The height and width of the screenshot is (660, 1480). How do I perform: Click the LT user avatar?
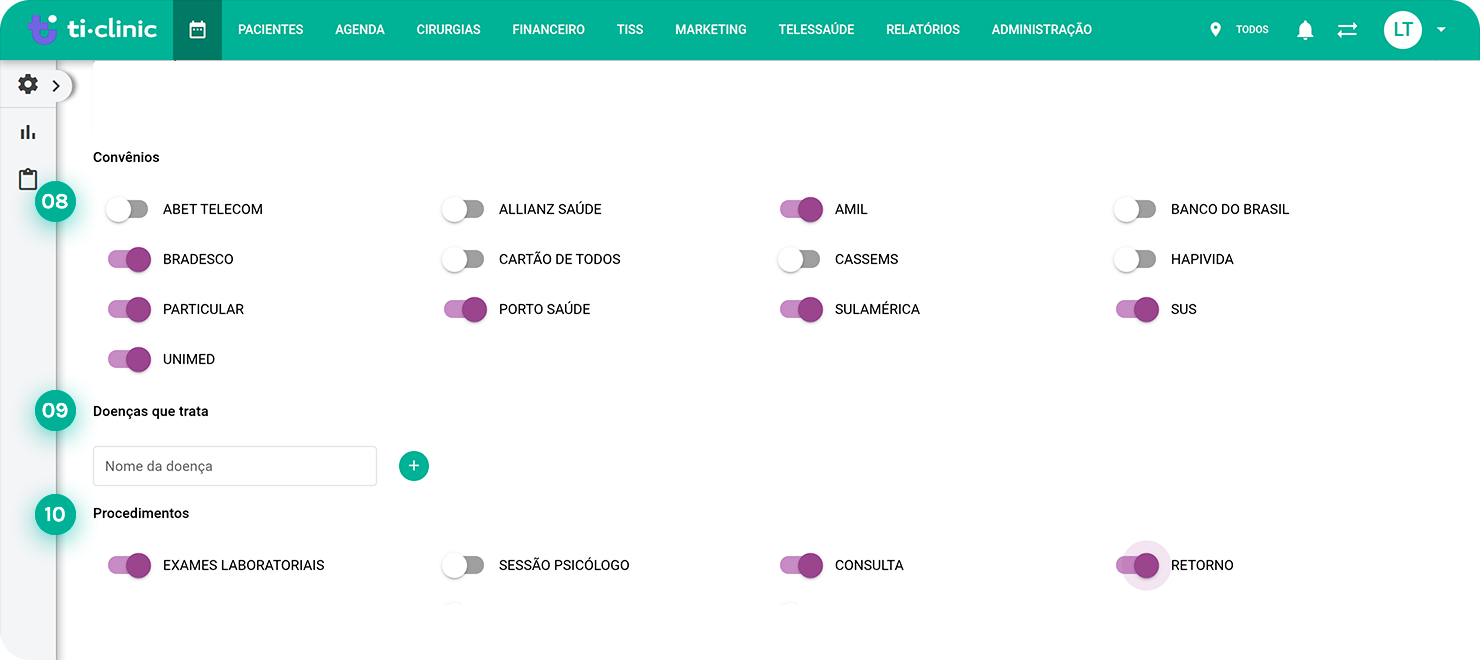[1403, 30]
